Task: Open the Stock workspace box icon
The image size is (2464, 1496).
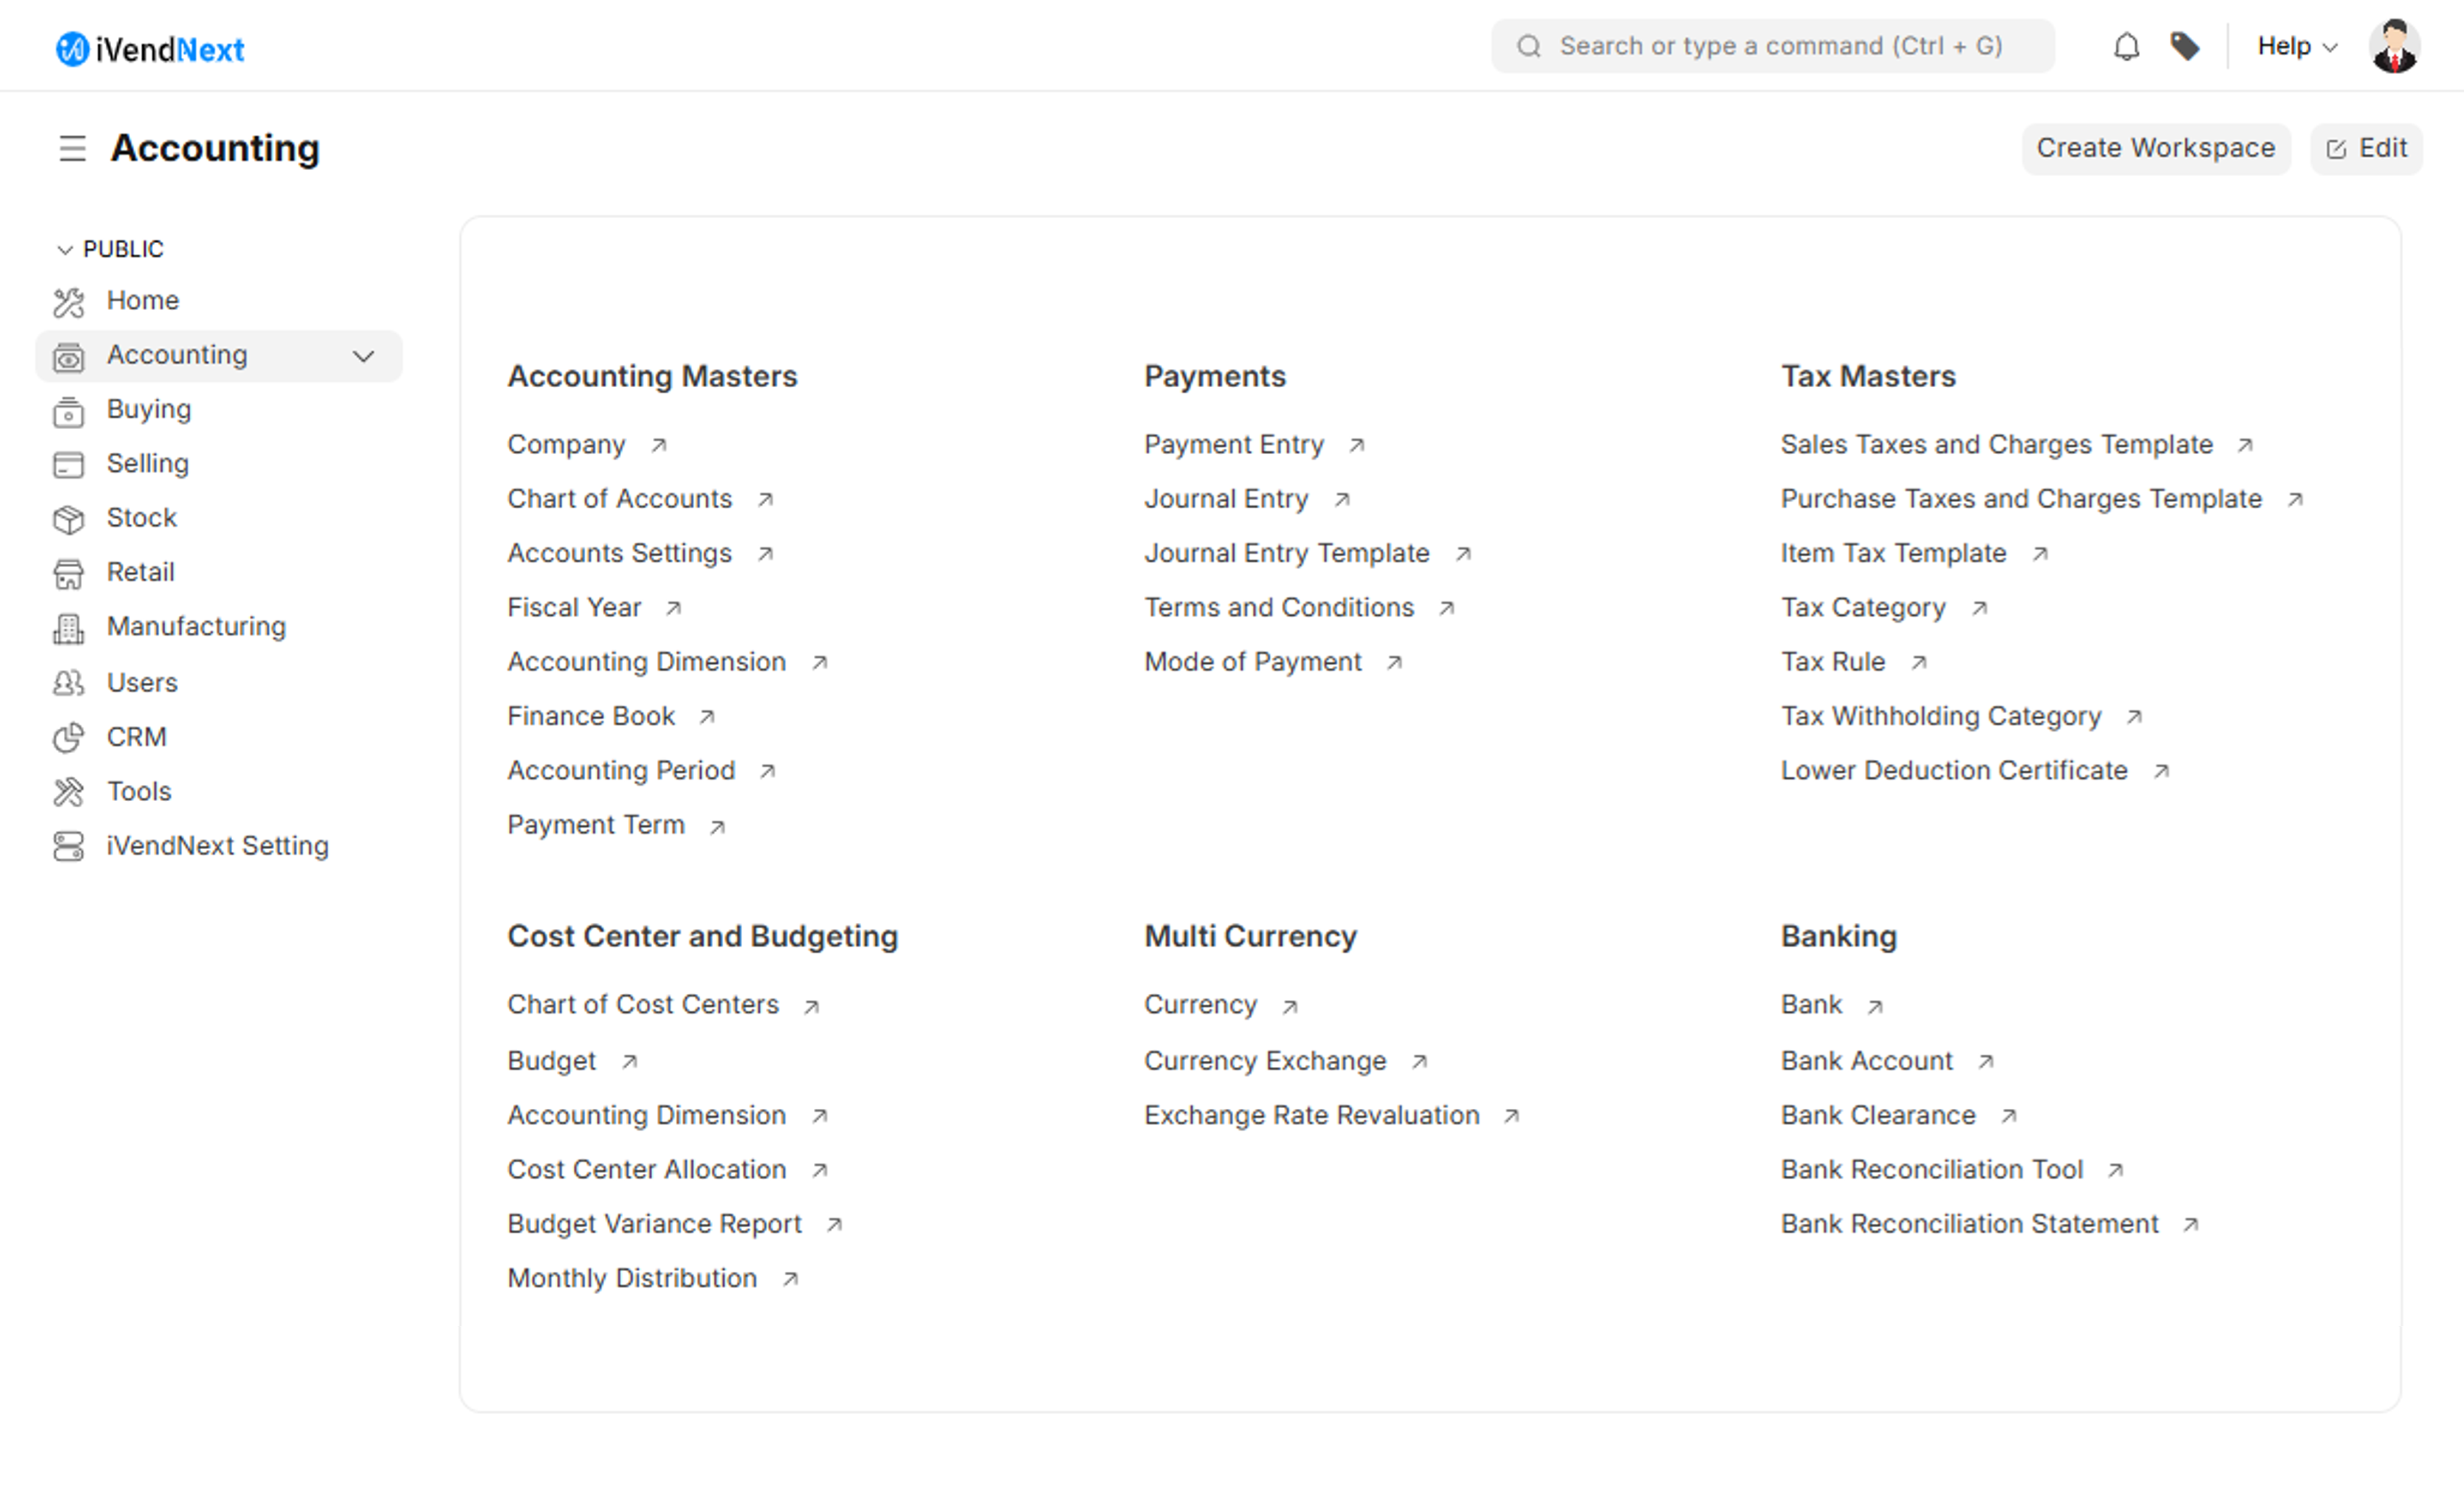Action: pos(68,518)
